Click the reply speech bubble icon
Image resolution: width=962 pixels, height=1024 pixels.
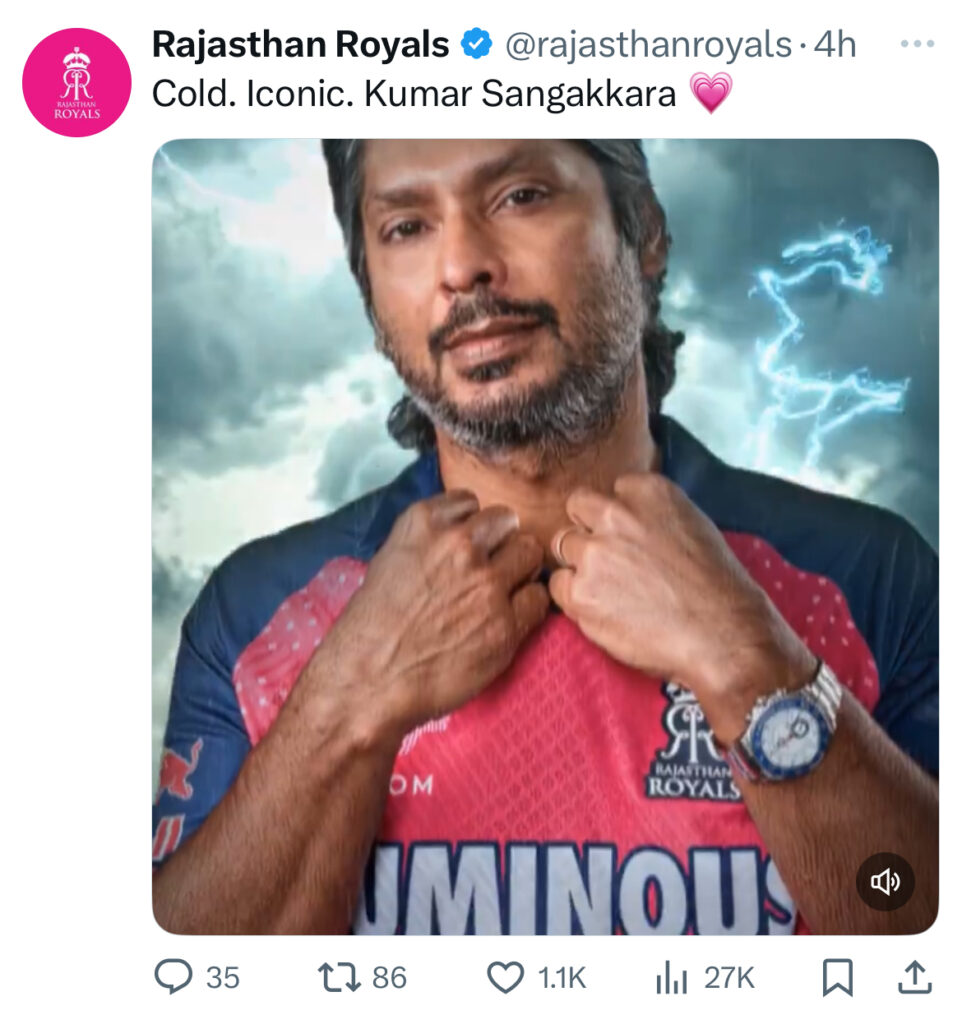coord(173,977)
